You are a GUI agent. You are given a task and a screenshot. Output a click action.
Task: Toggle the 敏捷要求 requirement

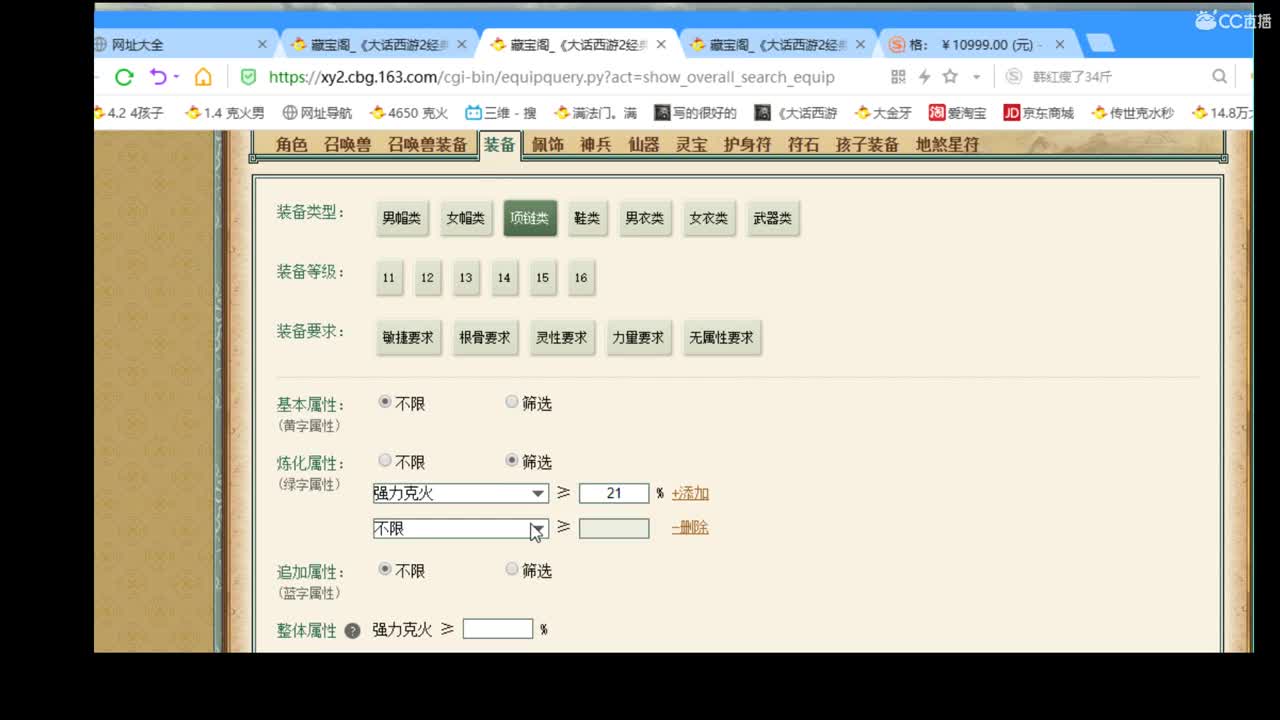[408, 338]
